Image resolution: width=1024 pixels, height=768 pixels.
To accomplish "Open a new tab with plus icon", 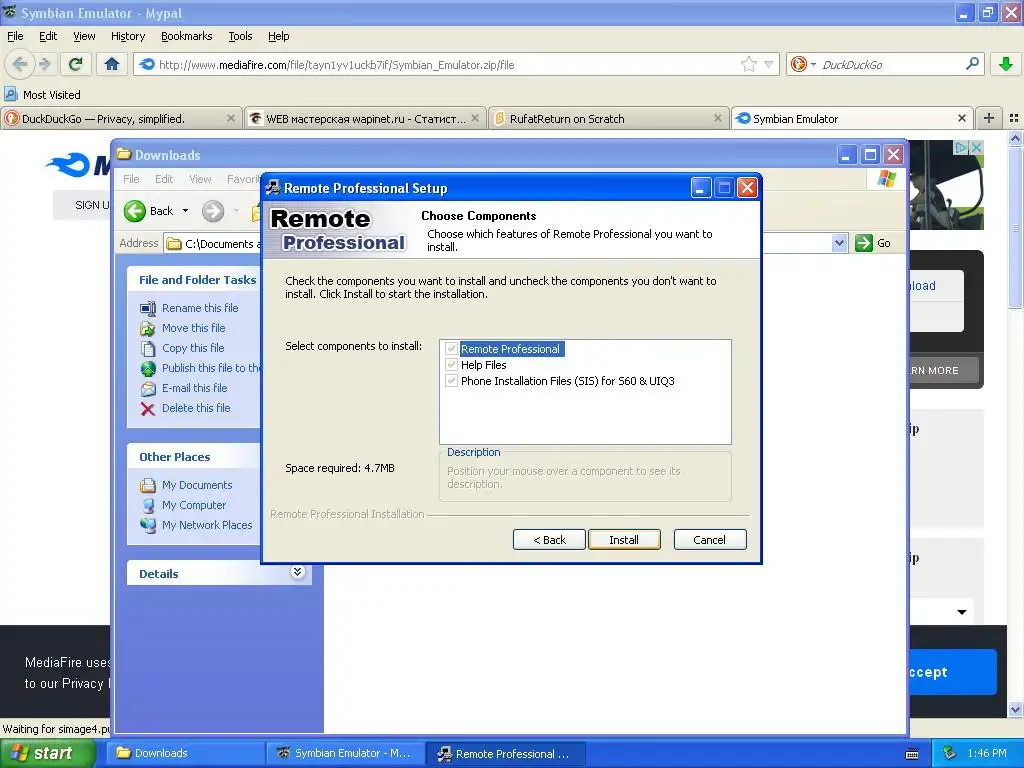I will click(x=989, y=118).
